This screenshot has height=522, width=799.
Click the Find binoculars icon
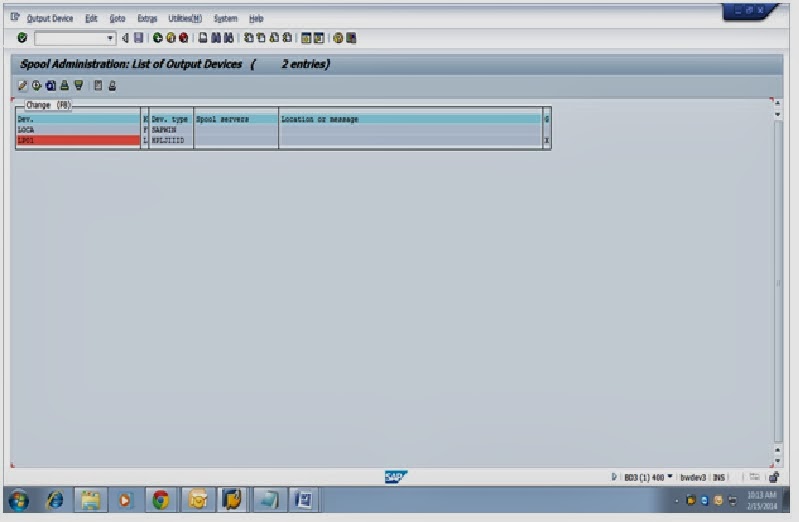(216, 38)
